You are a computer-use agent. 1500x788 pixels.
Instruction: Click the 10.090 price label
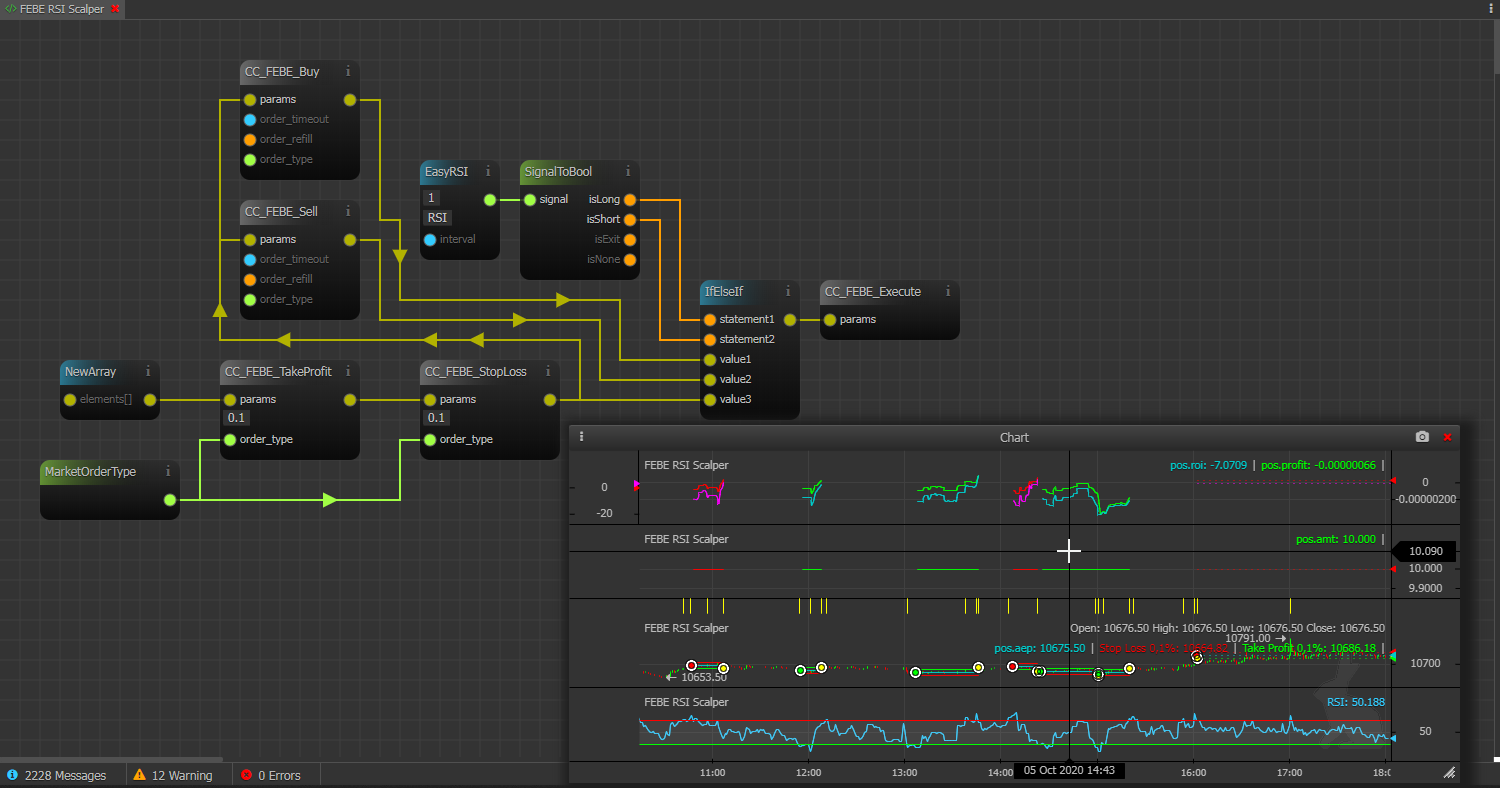click(1423, 551)
